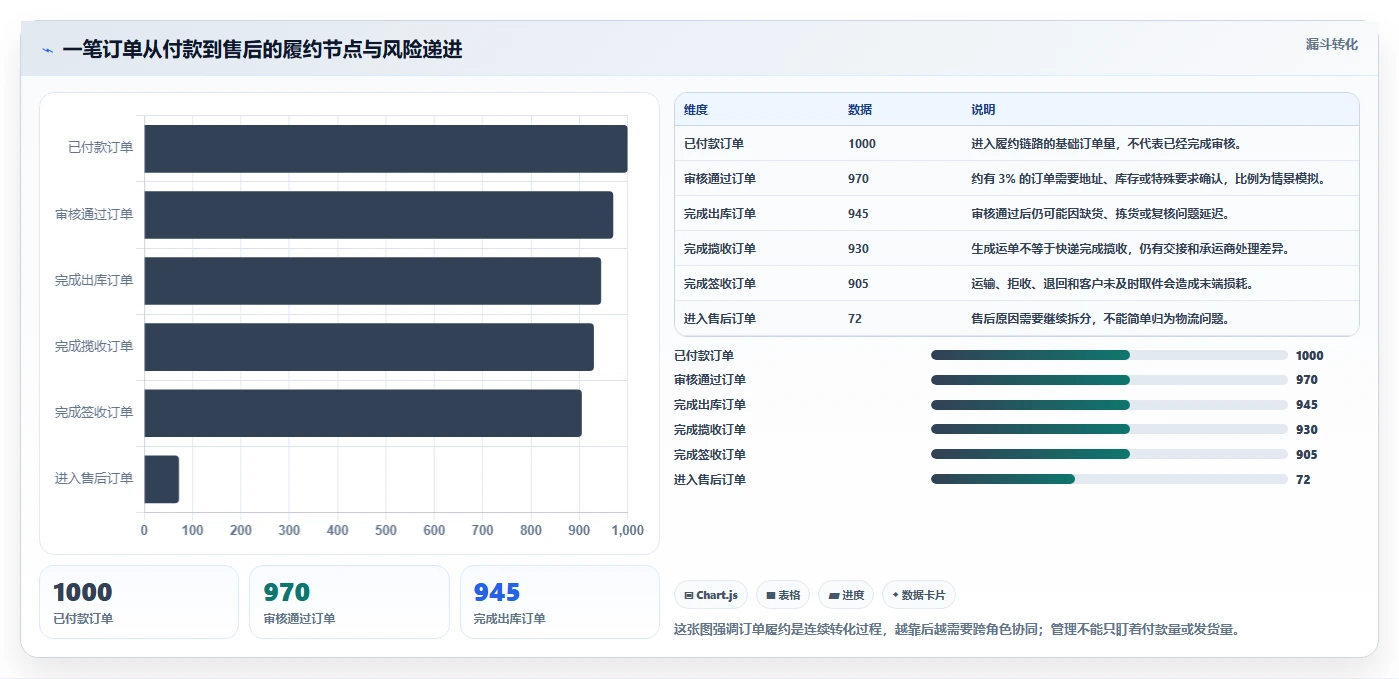
Task: Click the green 970 card
Action: 349,602
